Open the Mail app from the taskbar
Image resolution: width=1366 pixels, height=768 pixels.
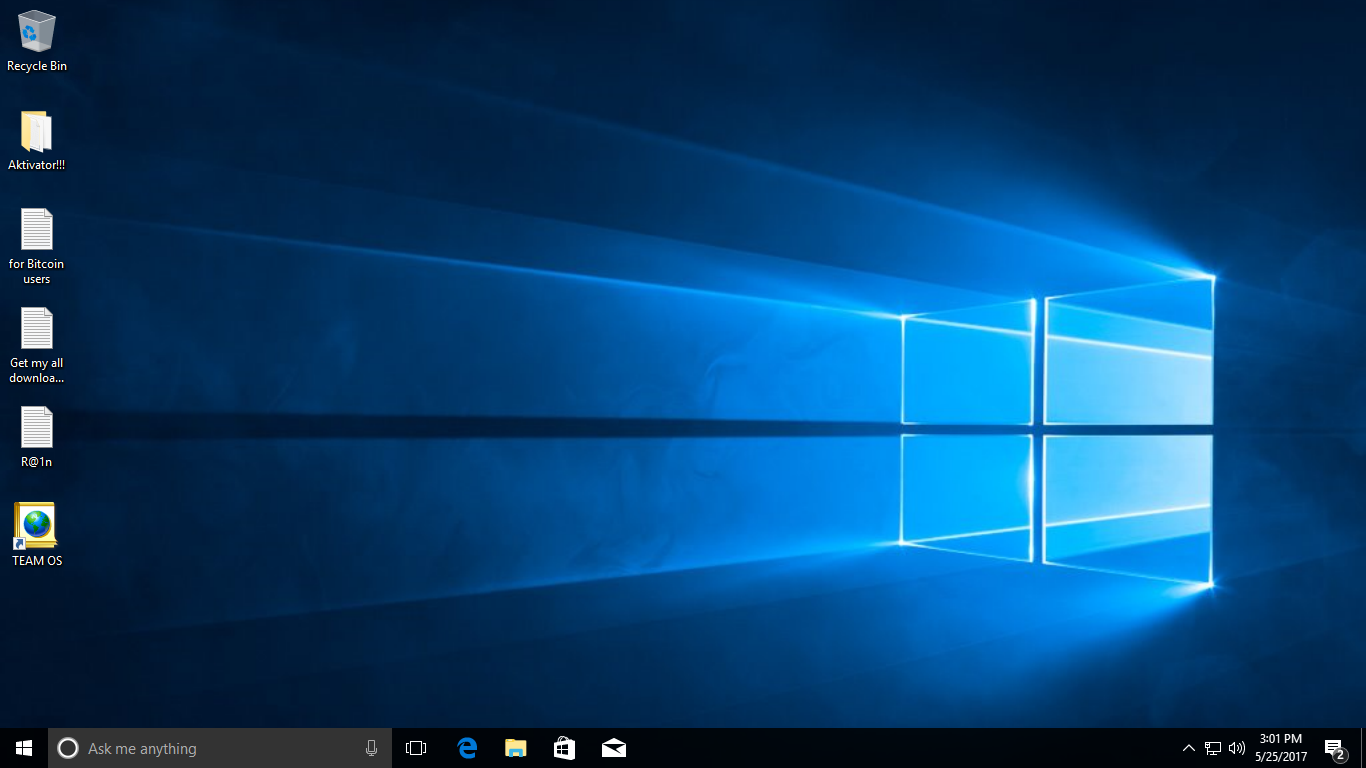point(614,748)
